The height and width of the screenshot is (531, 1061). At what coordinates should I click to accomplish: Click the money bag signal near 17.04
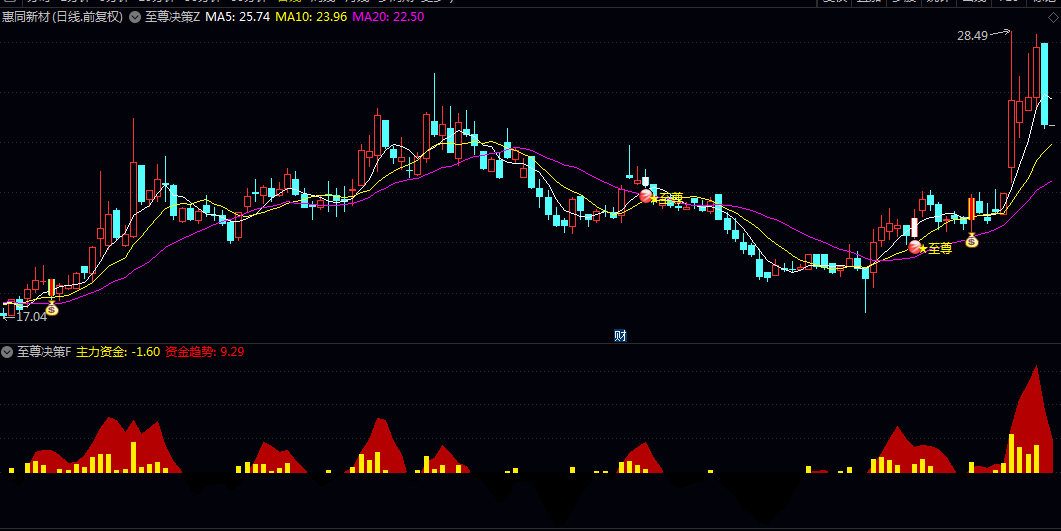coord(52,309)
